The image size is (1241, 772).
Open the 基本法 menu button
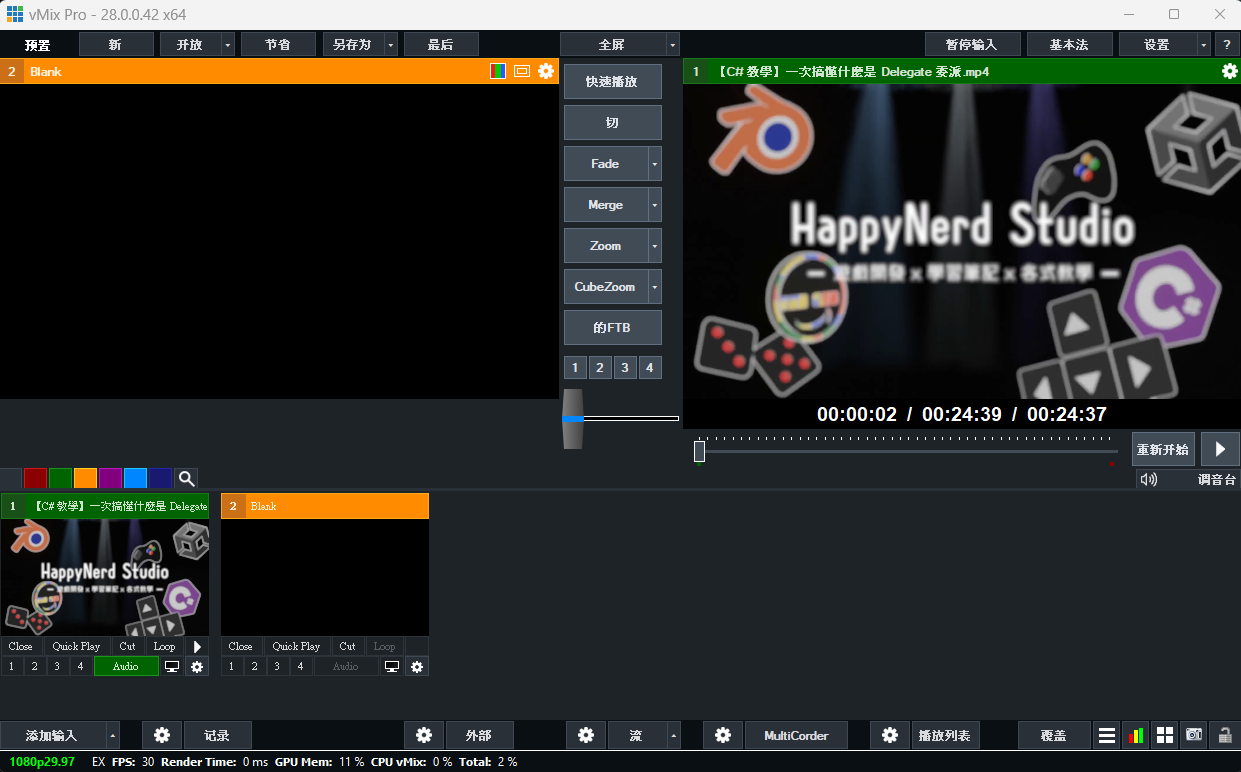(1069, 44)
